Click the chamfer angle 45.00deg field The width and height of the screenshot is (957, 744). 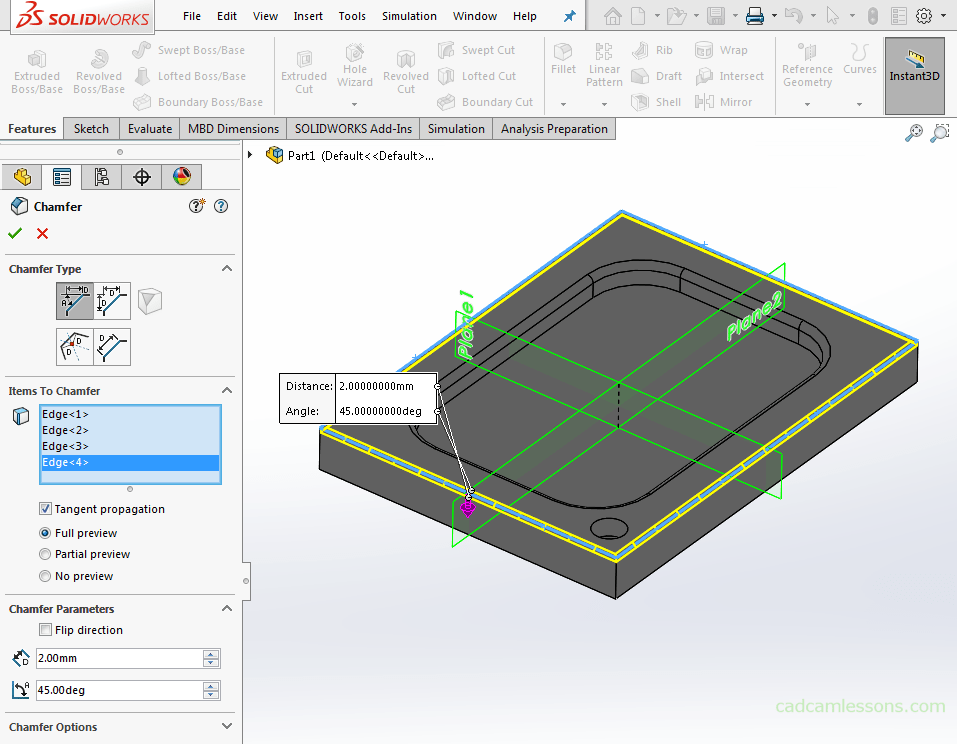point(119,690)
